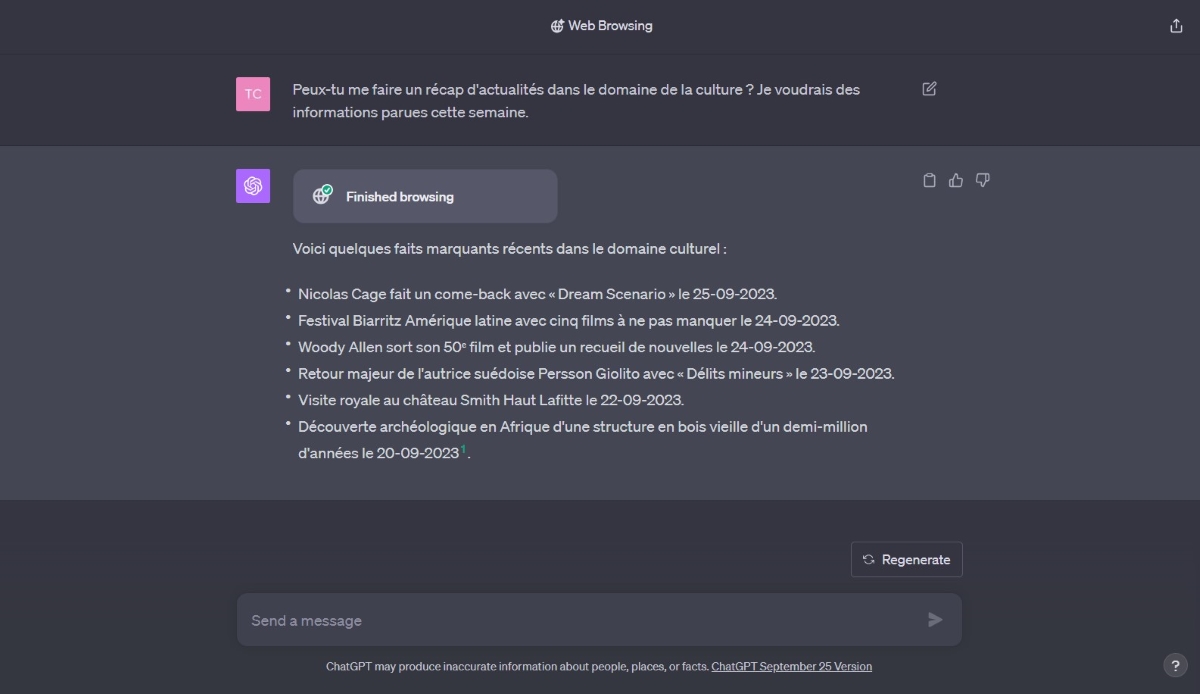Give the response a thumbs up
The width and height of the screenshot is (1200, 694).
956,180
